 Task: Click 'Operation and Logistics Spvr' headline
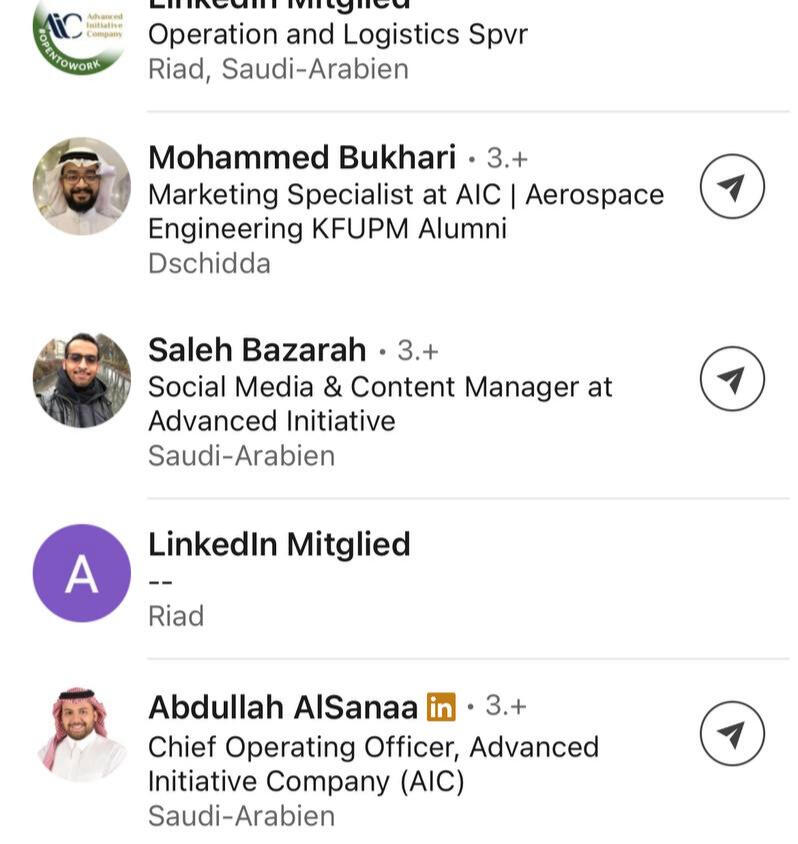tap(337, 34)
